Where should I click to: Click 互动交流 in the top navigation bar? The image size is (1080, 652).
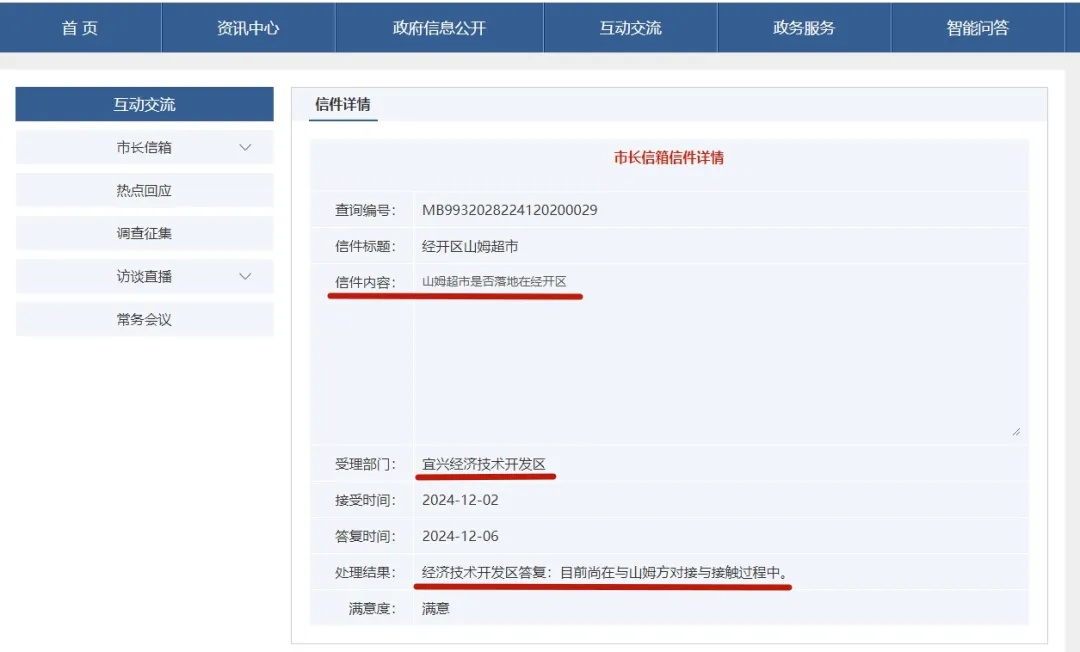click(x=630, y=28)
